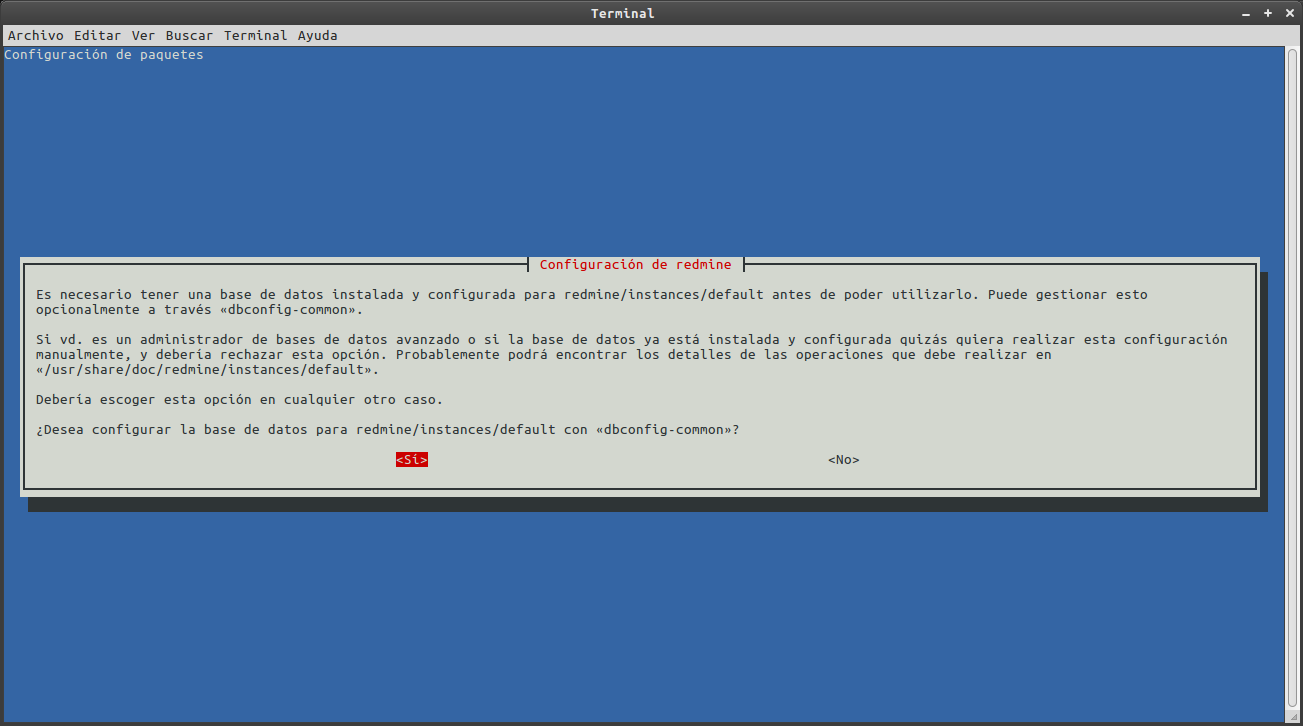Screen dimensions: 1303x726
Task: Open the Editar menu
Action: pos(97,35)
